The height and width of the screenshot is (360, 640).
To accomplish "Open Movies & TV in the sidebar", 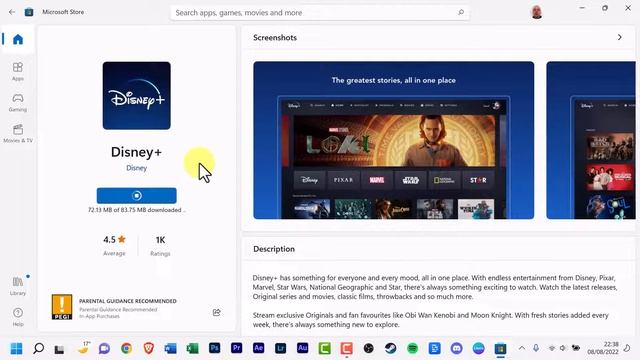I will point(18,133).
